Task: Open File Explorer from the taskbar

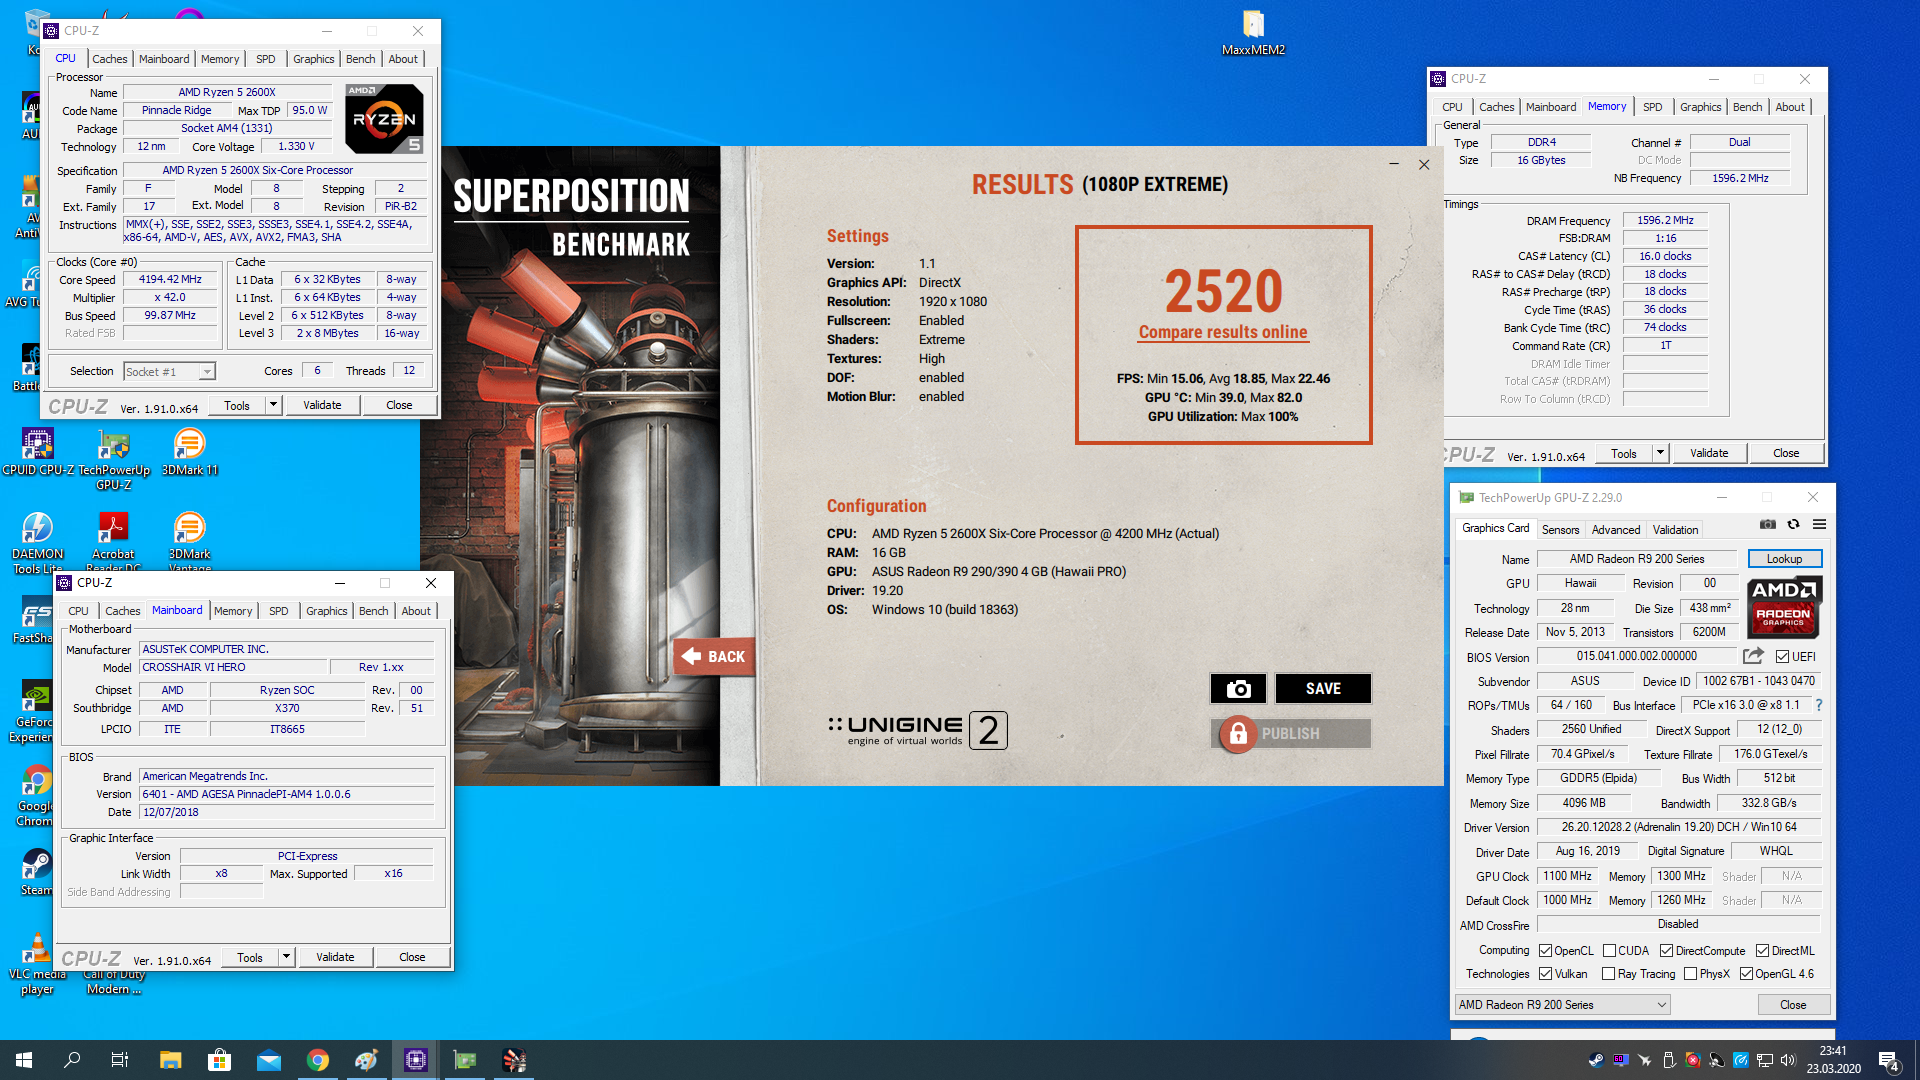Action: click(170, 1060)
